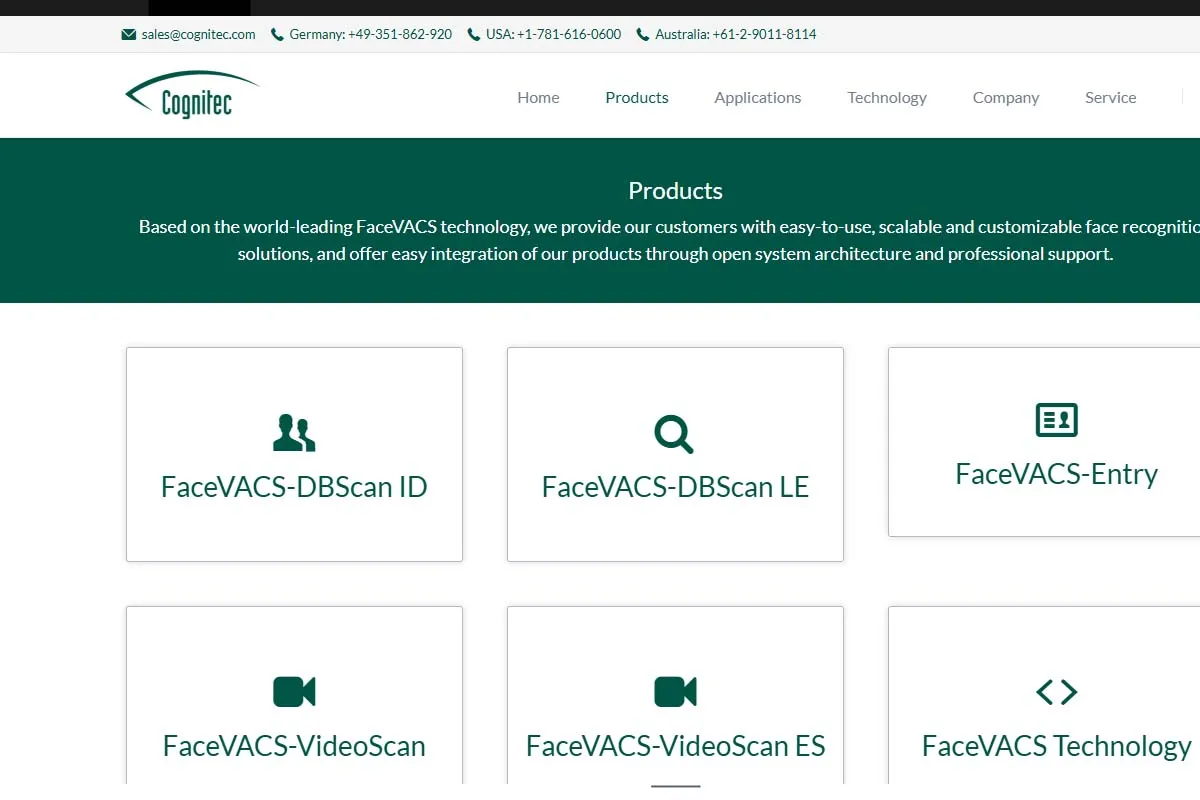
Task: Open the Technology menu item
Action: click(887, 97)
